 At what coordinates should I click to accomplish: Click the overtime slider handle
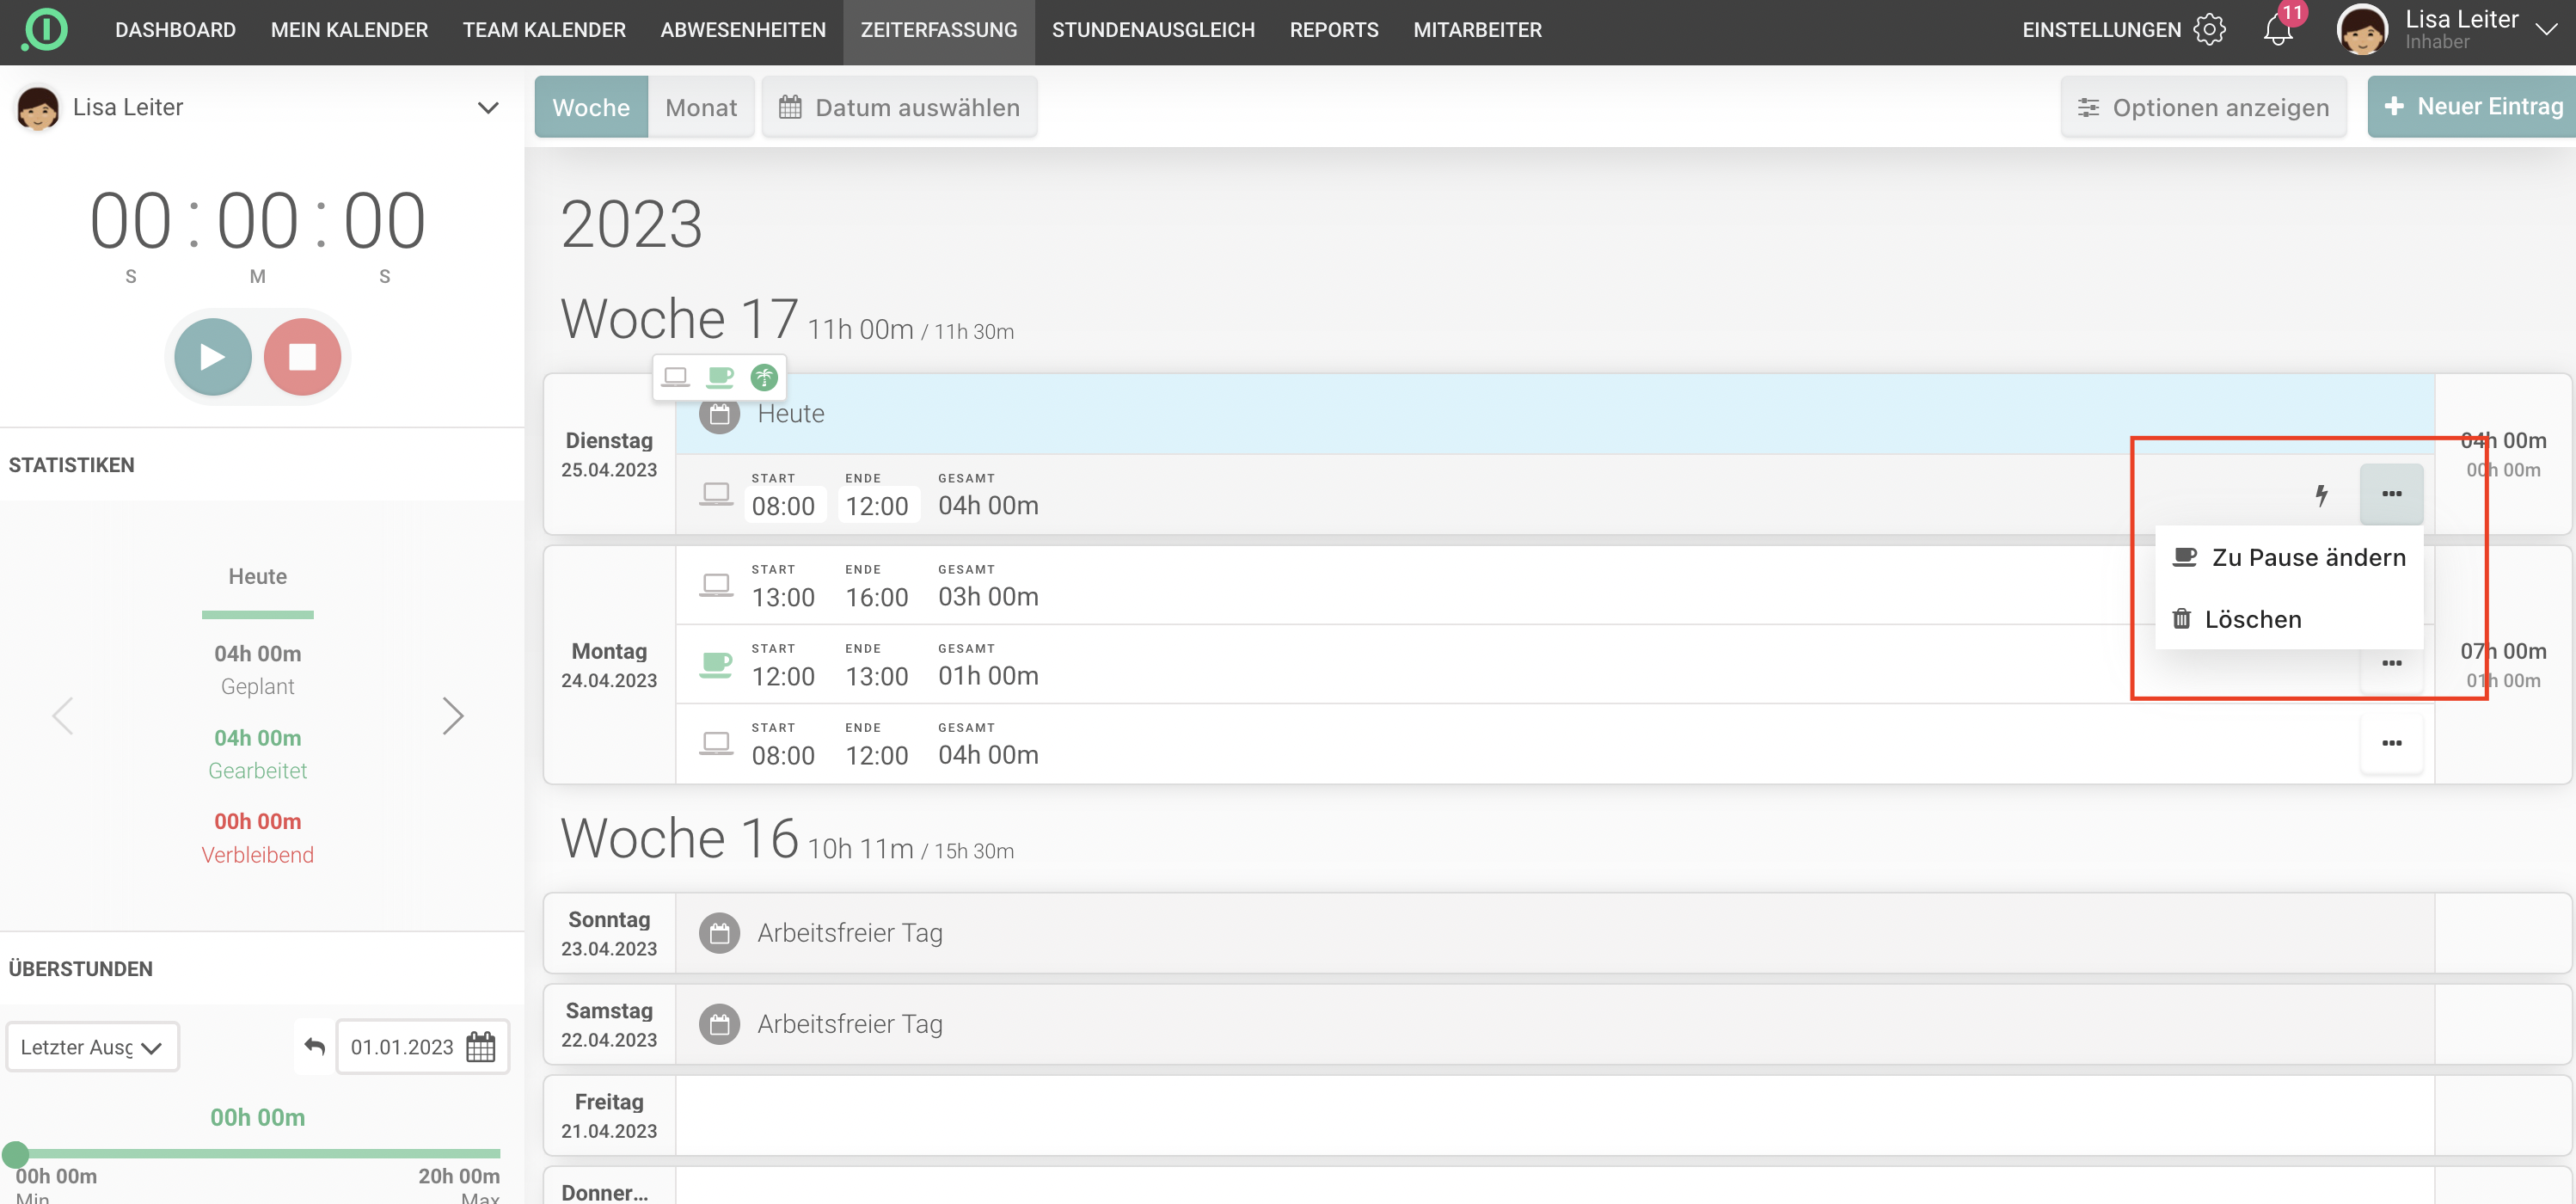click(15, 1154)
